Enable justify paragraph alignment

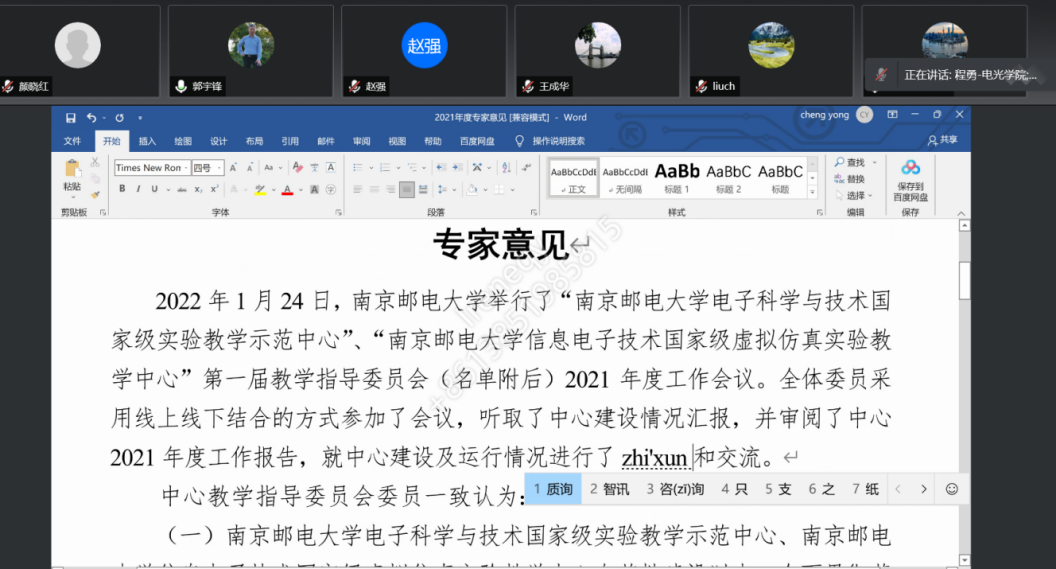(x=407, y=189)
